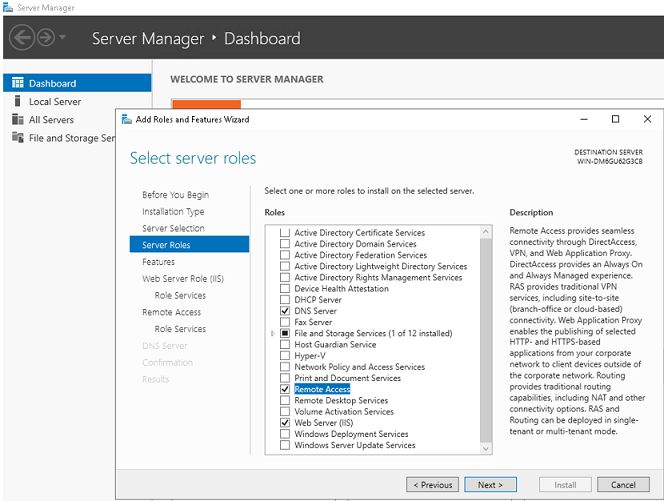Check Active Directory Rights Management Services
Image resolution: width=664 pixels, height=501 pixels.
(x=285, y=277)
